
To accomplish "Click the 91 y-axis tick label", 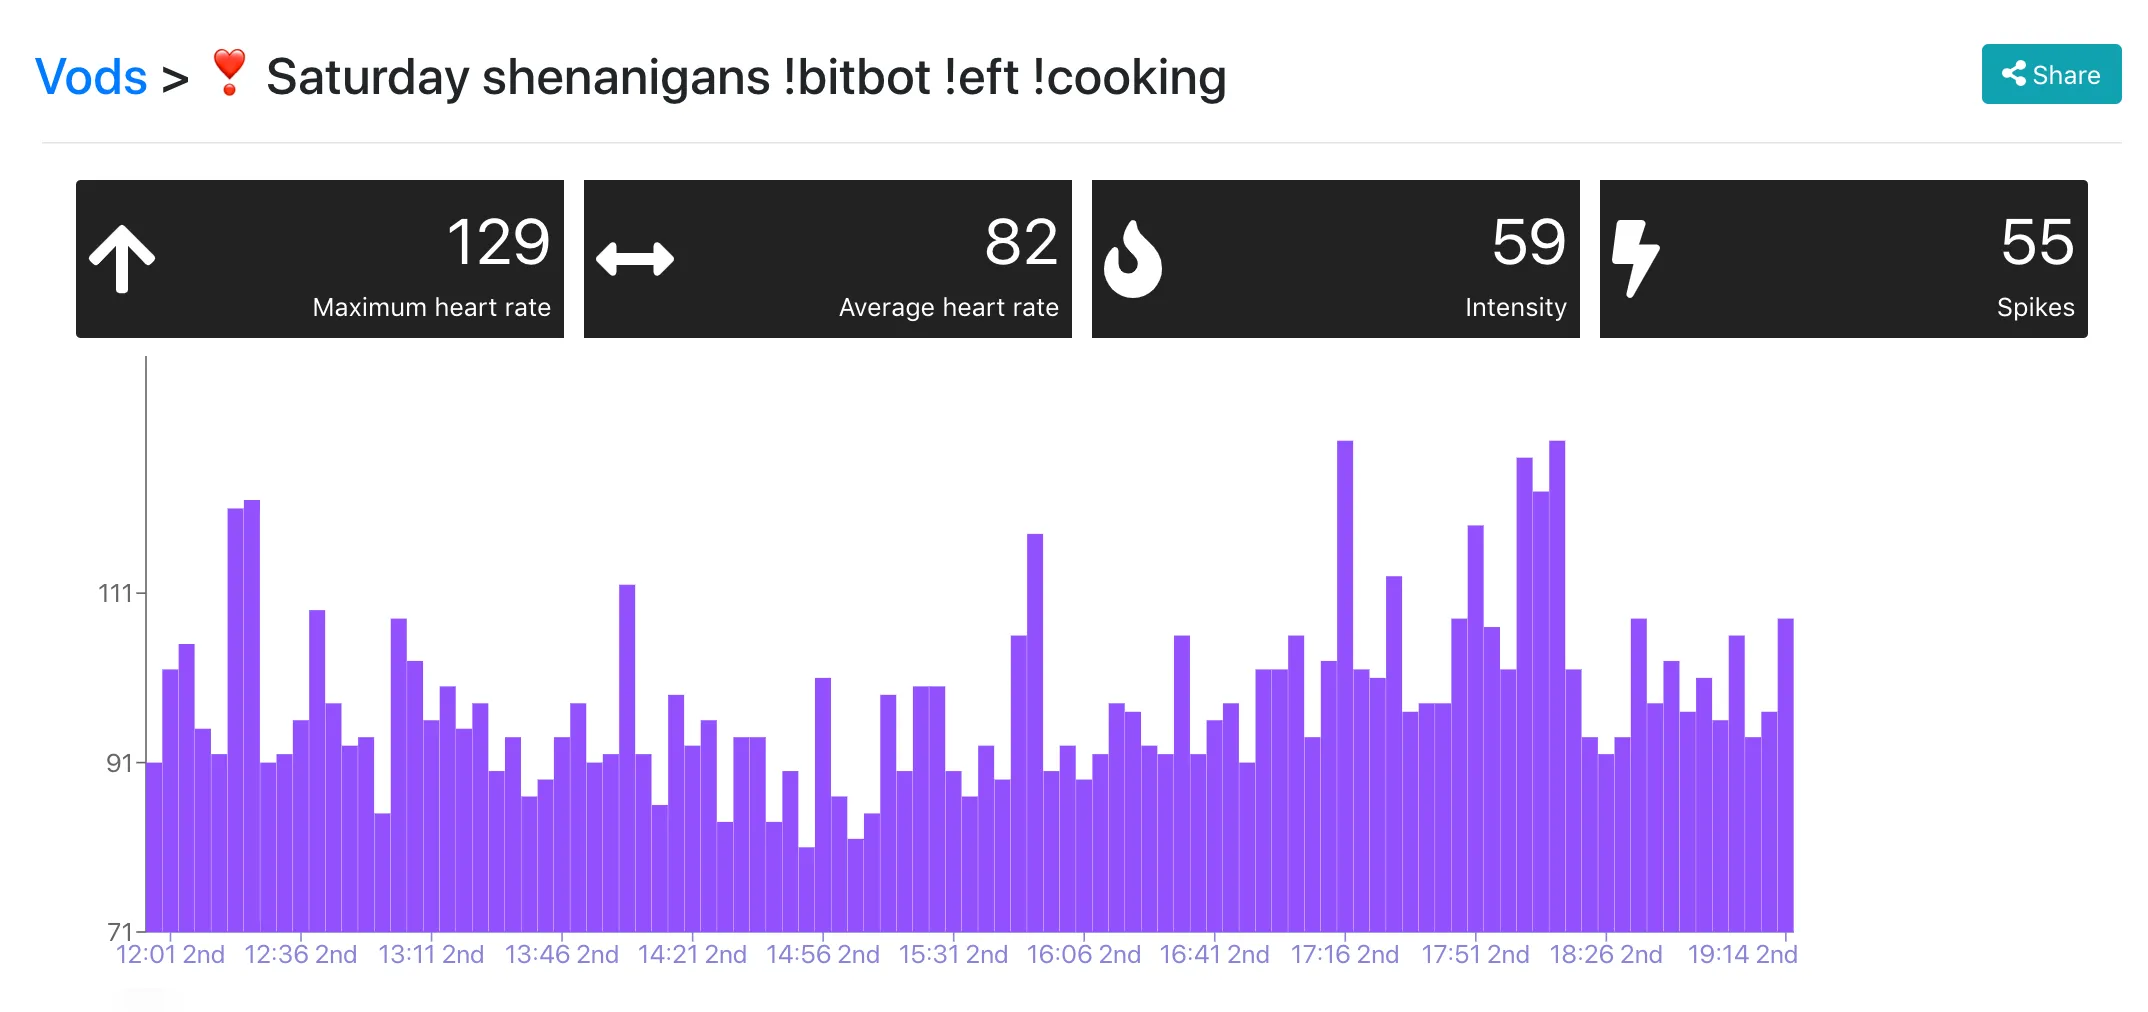I will click(119, 764).
